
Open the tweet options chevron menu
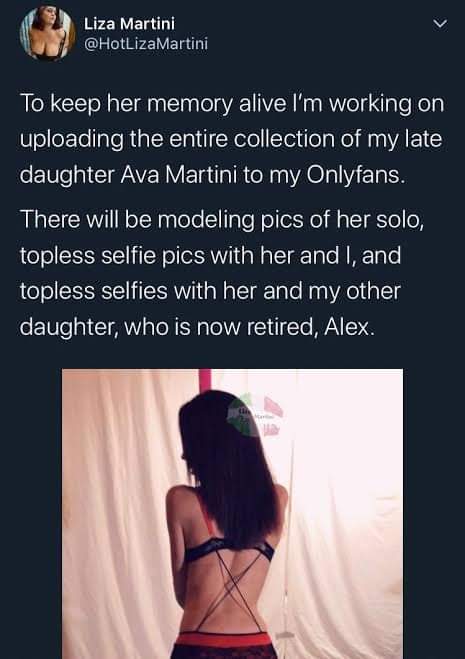(x=440, y=24)
